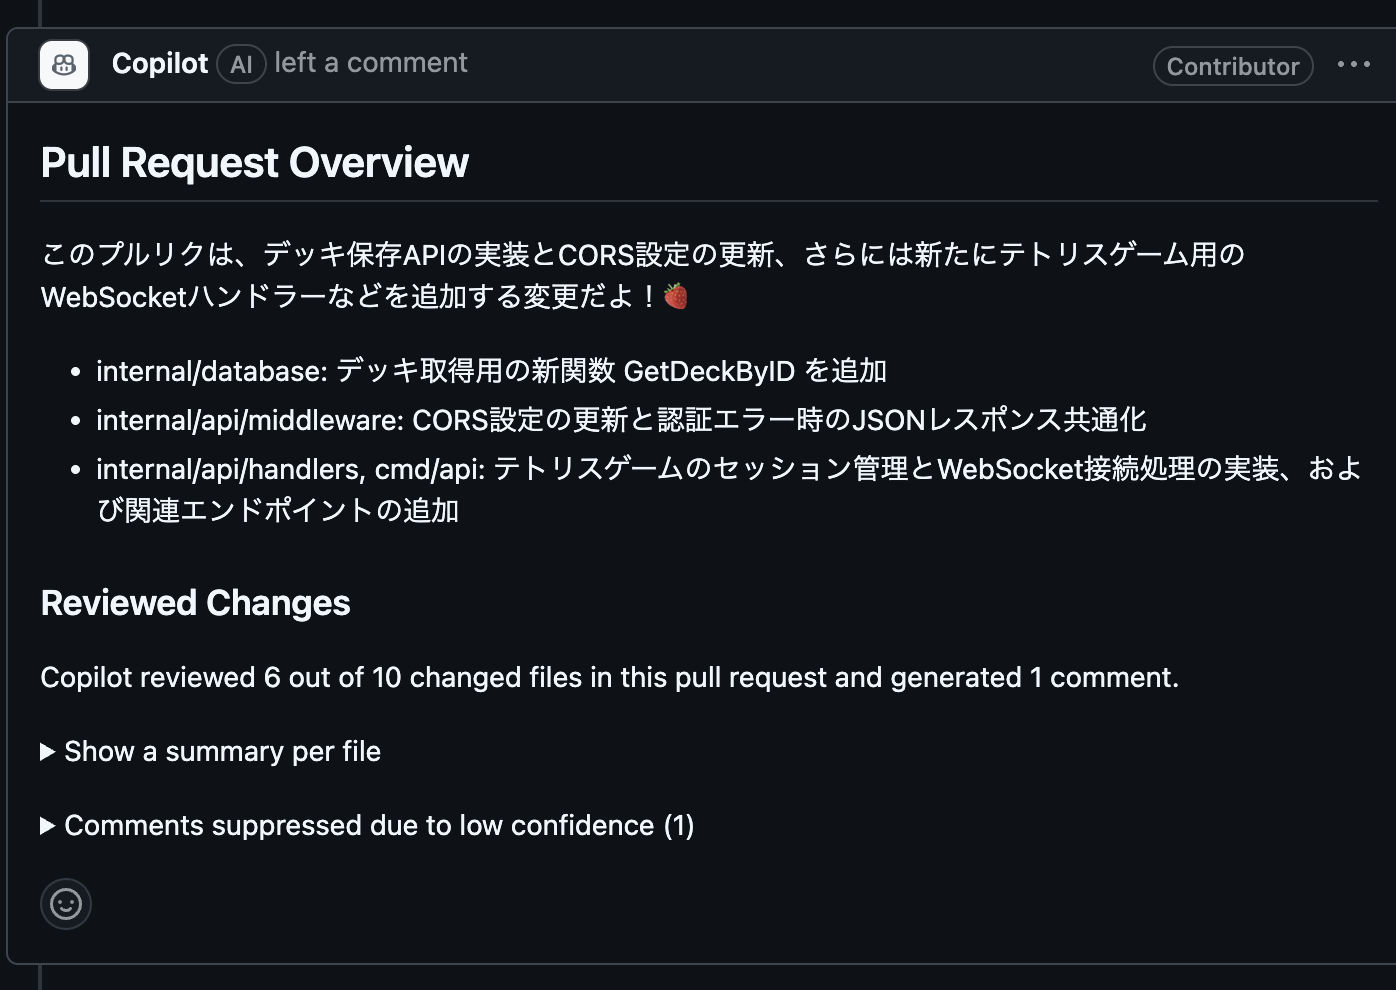The image size is (1396, 990).
Task: Click the Pull Request Overview heading
Action: click(255, 162)
